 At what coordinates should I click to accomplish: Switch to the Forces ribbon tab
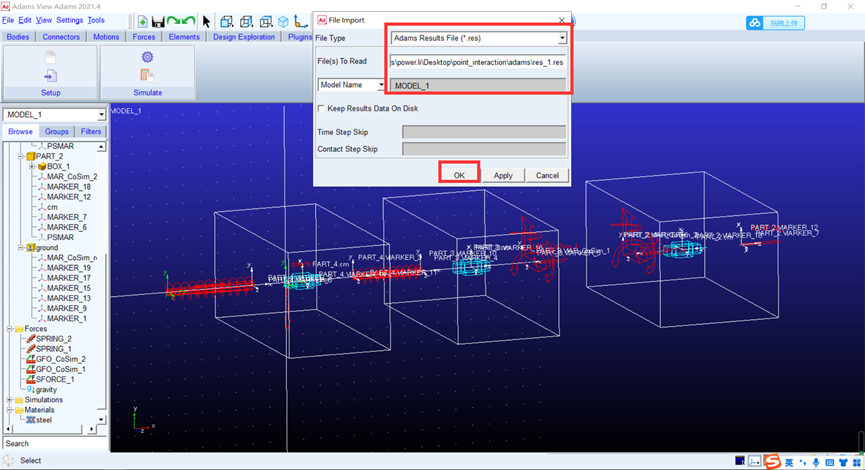(x=144, y=37)
